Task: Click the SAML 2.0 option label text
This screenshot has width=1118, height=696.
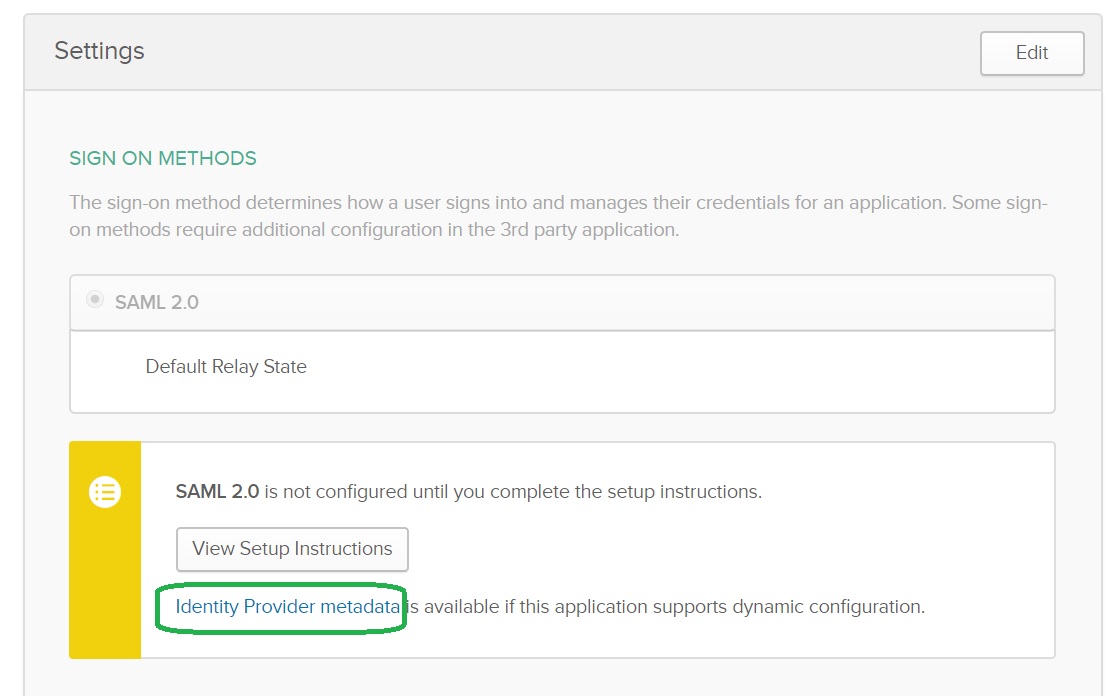Action: pos(157,302)
